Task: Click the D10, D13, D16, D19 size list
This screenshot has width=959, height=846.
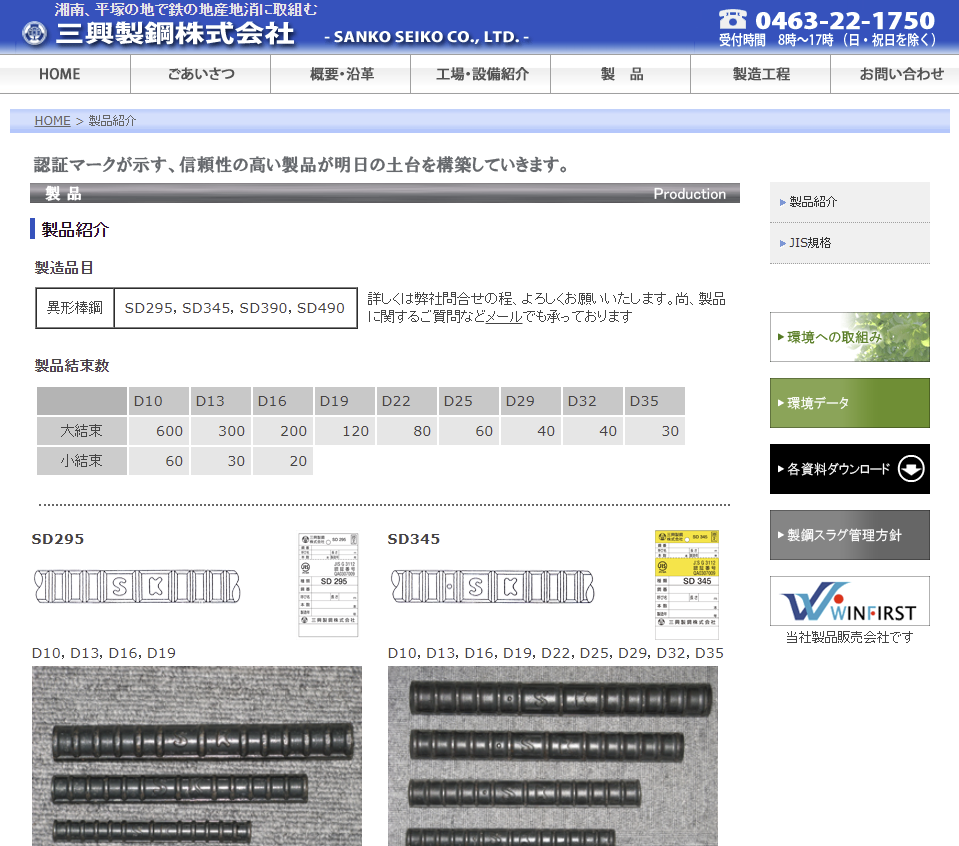Action: tap(103, 653)
